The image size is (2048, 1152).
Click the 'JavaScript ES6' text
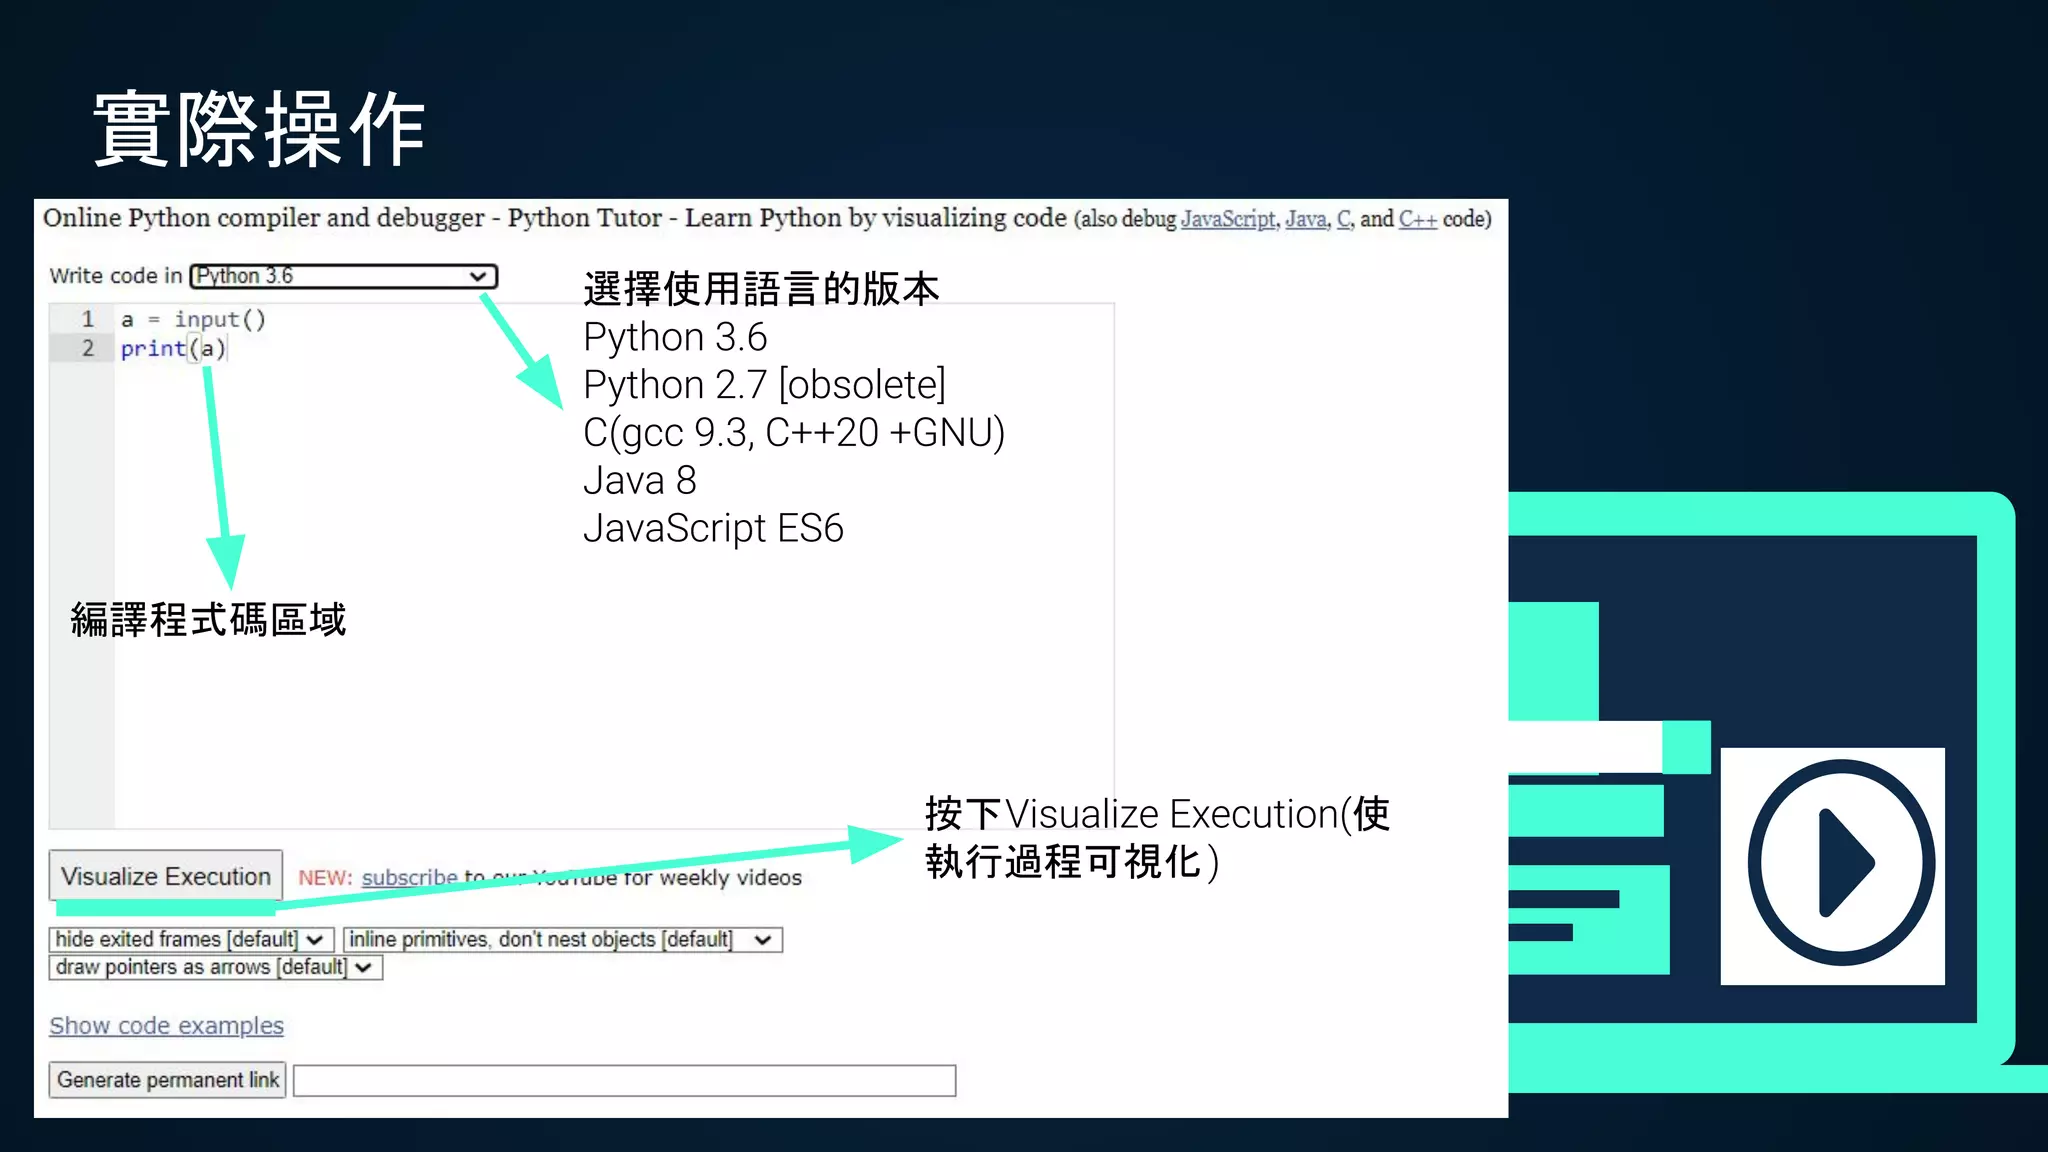pos(713,528)
